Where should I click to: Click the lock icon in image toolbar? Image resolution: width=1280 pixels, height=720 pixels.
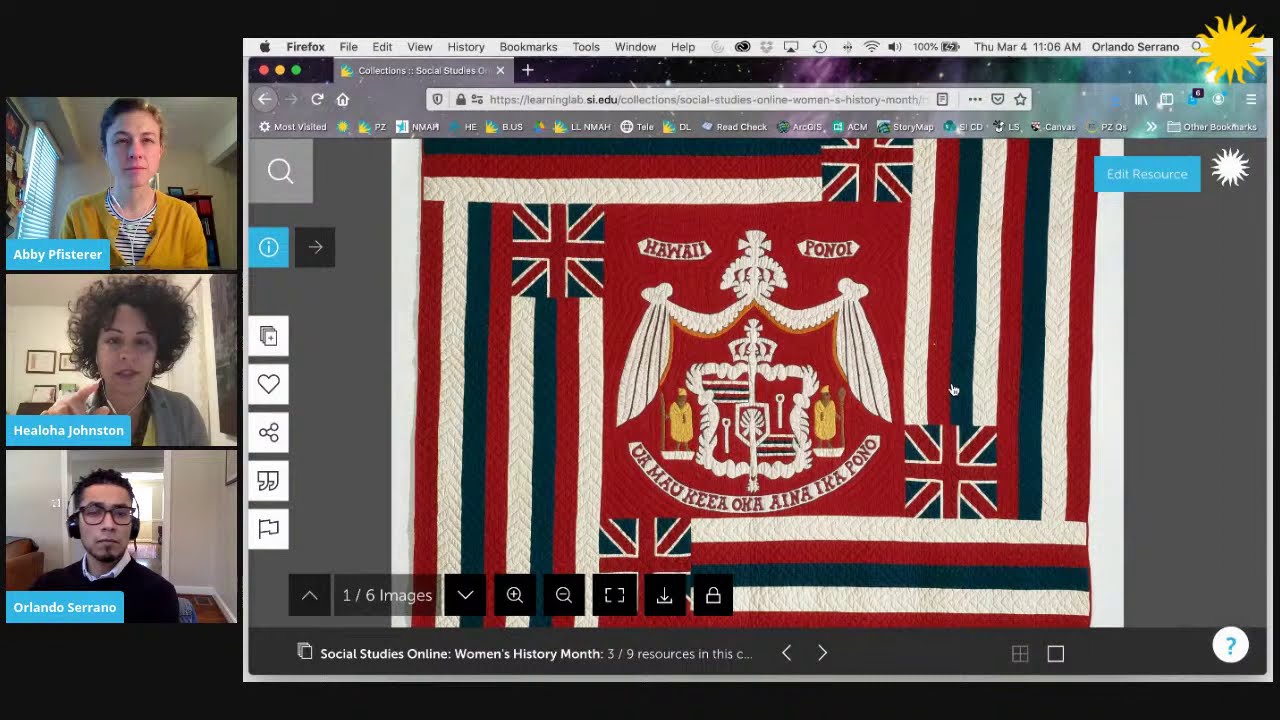point(713,595)
